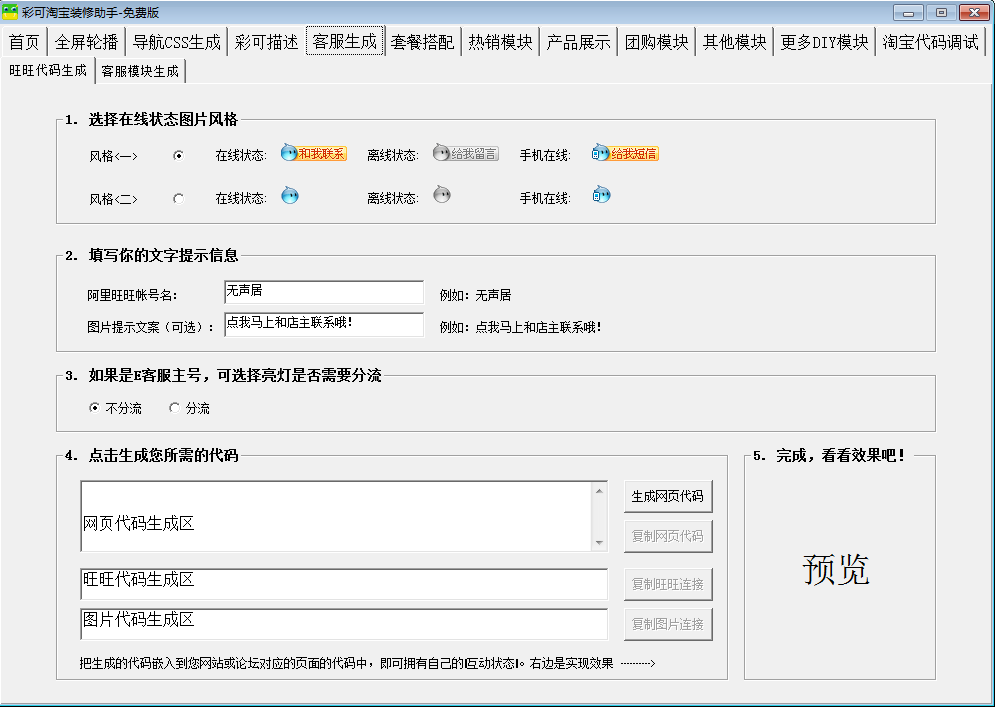The image size is (995, 709).
Task: Click the style one offline 给我留言 icon
Action: point(465,154)
